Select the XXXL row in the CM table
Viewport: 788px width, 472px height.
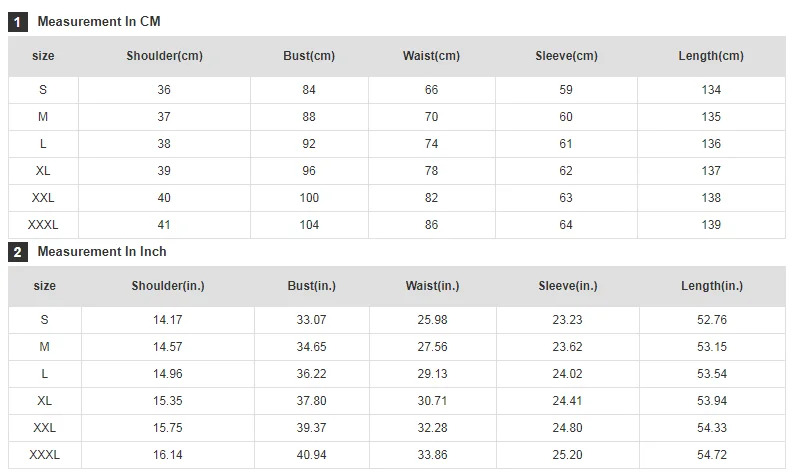coord(397,225)
